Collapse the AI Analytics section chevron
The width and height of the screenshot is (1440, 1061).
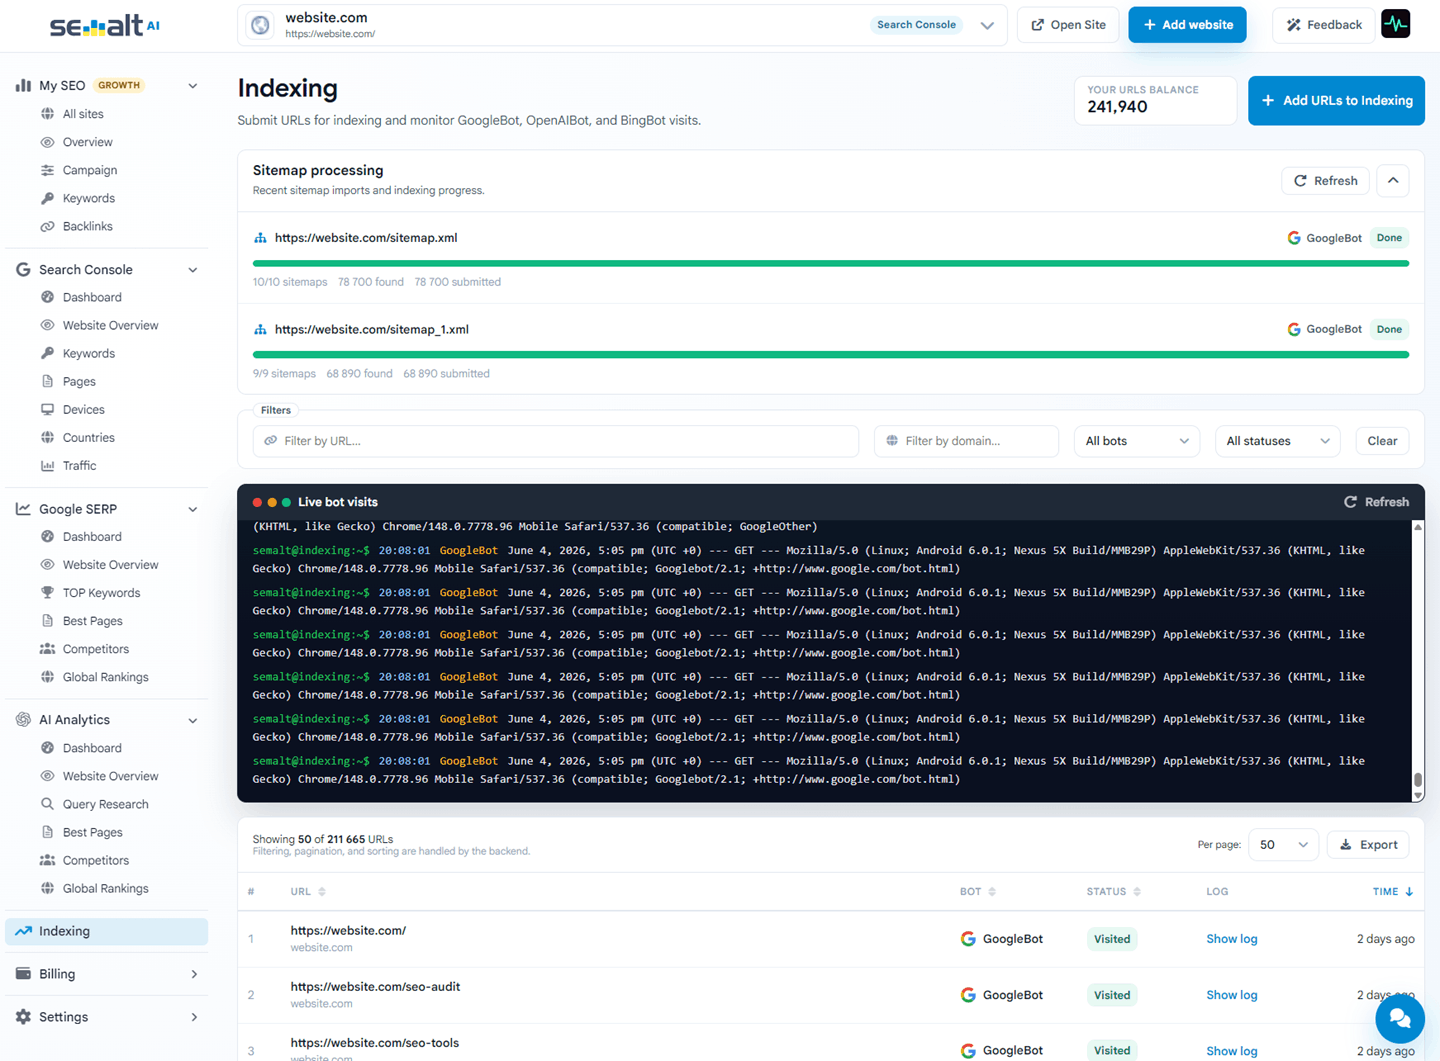(x=193, y=720)
